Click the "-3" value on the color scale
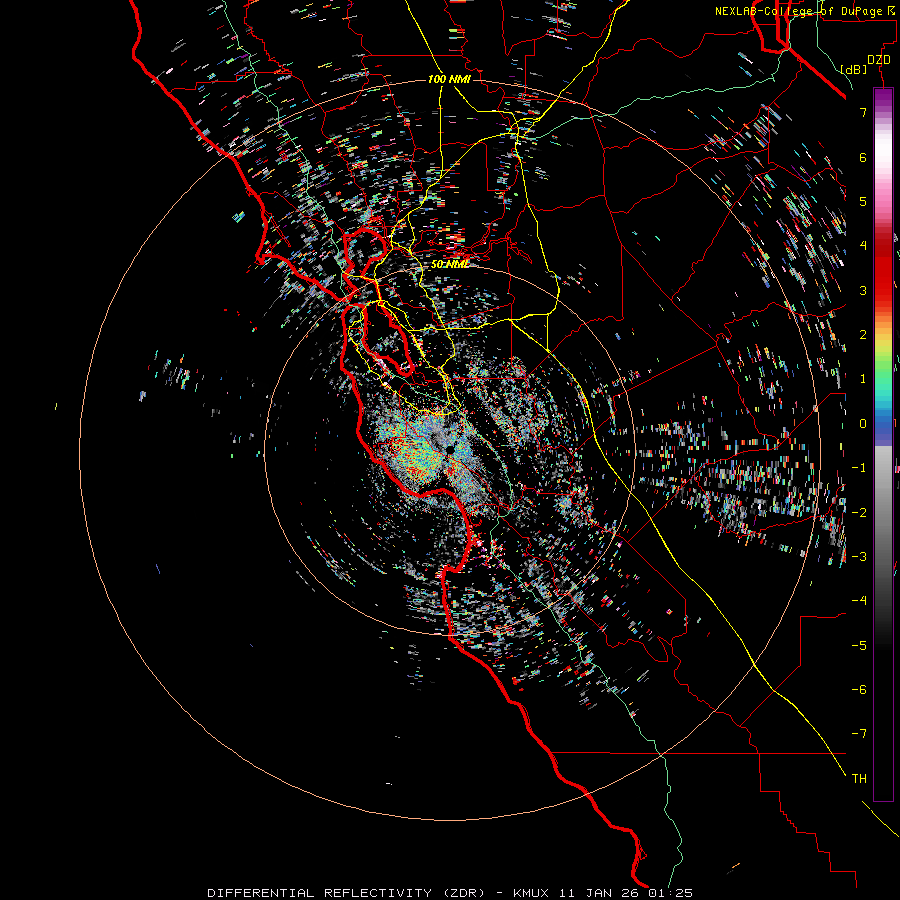This screenshot has height=900, width=900. pyautogui.click(x=859, y=557)
